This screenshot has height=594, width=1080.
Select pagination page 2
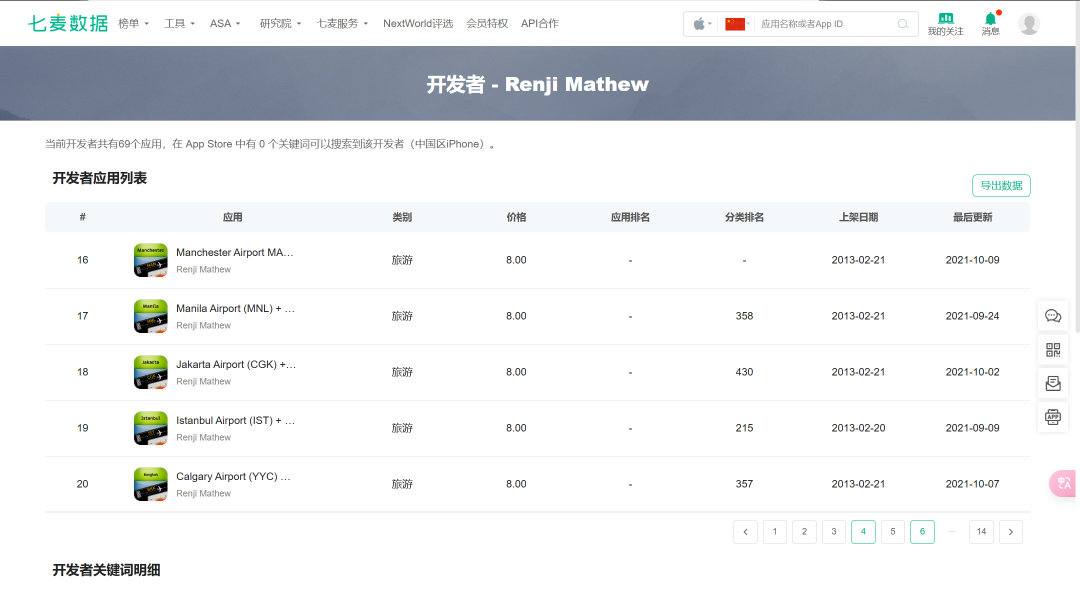click(804, 531)
